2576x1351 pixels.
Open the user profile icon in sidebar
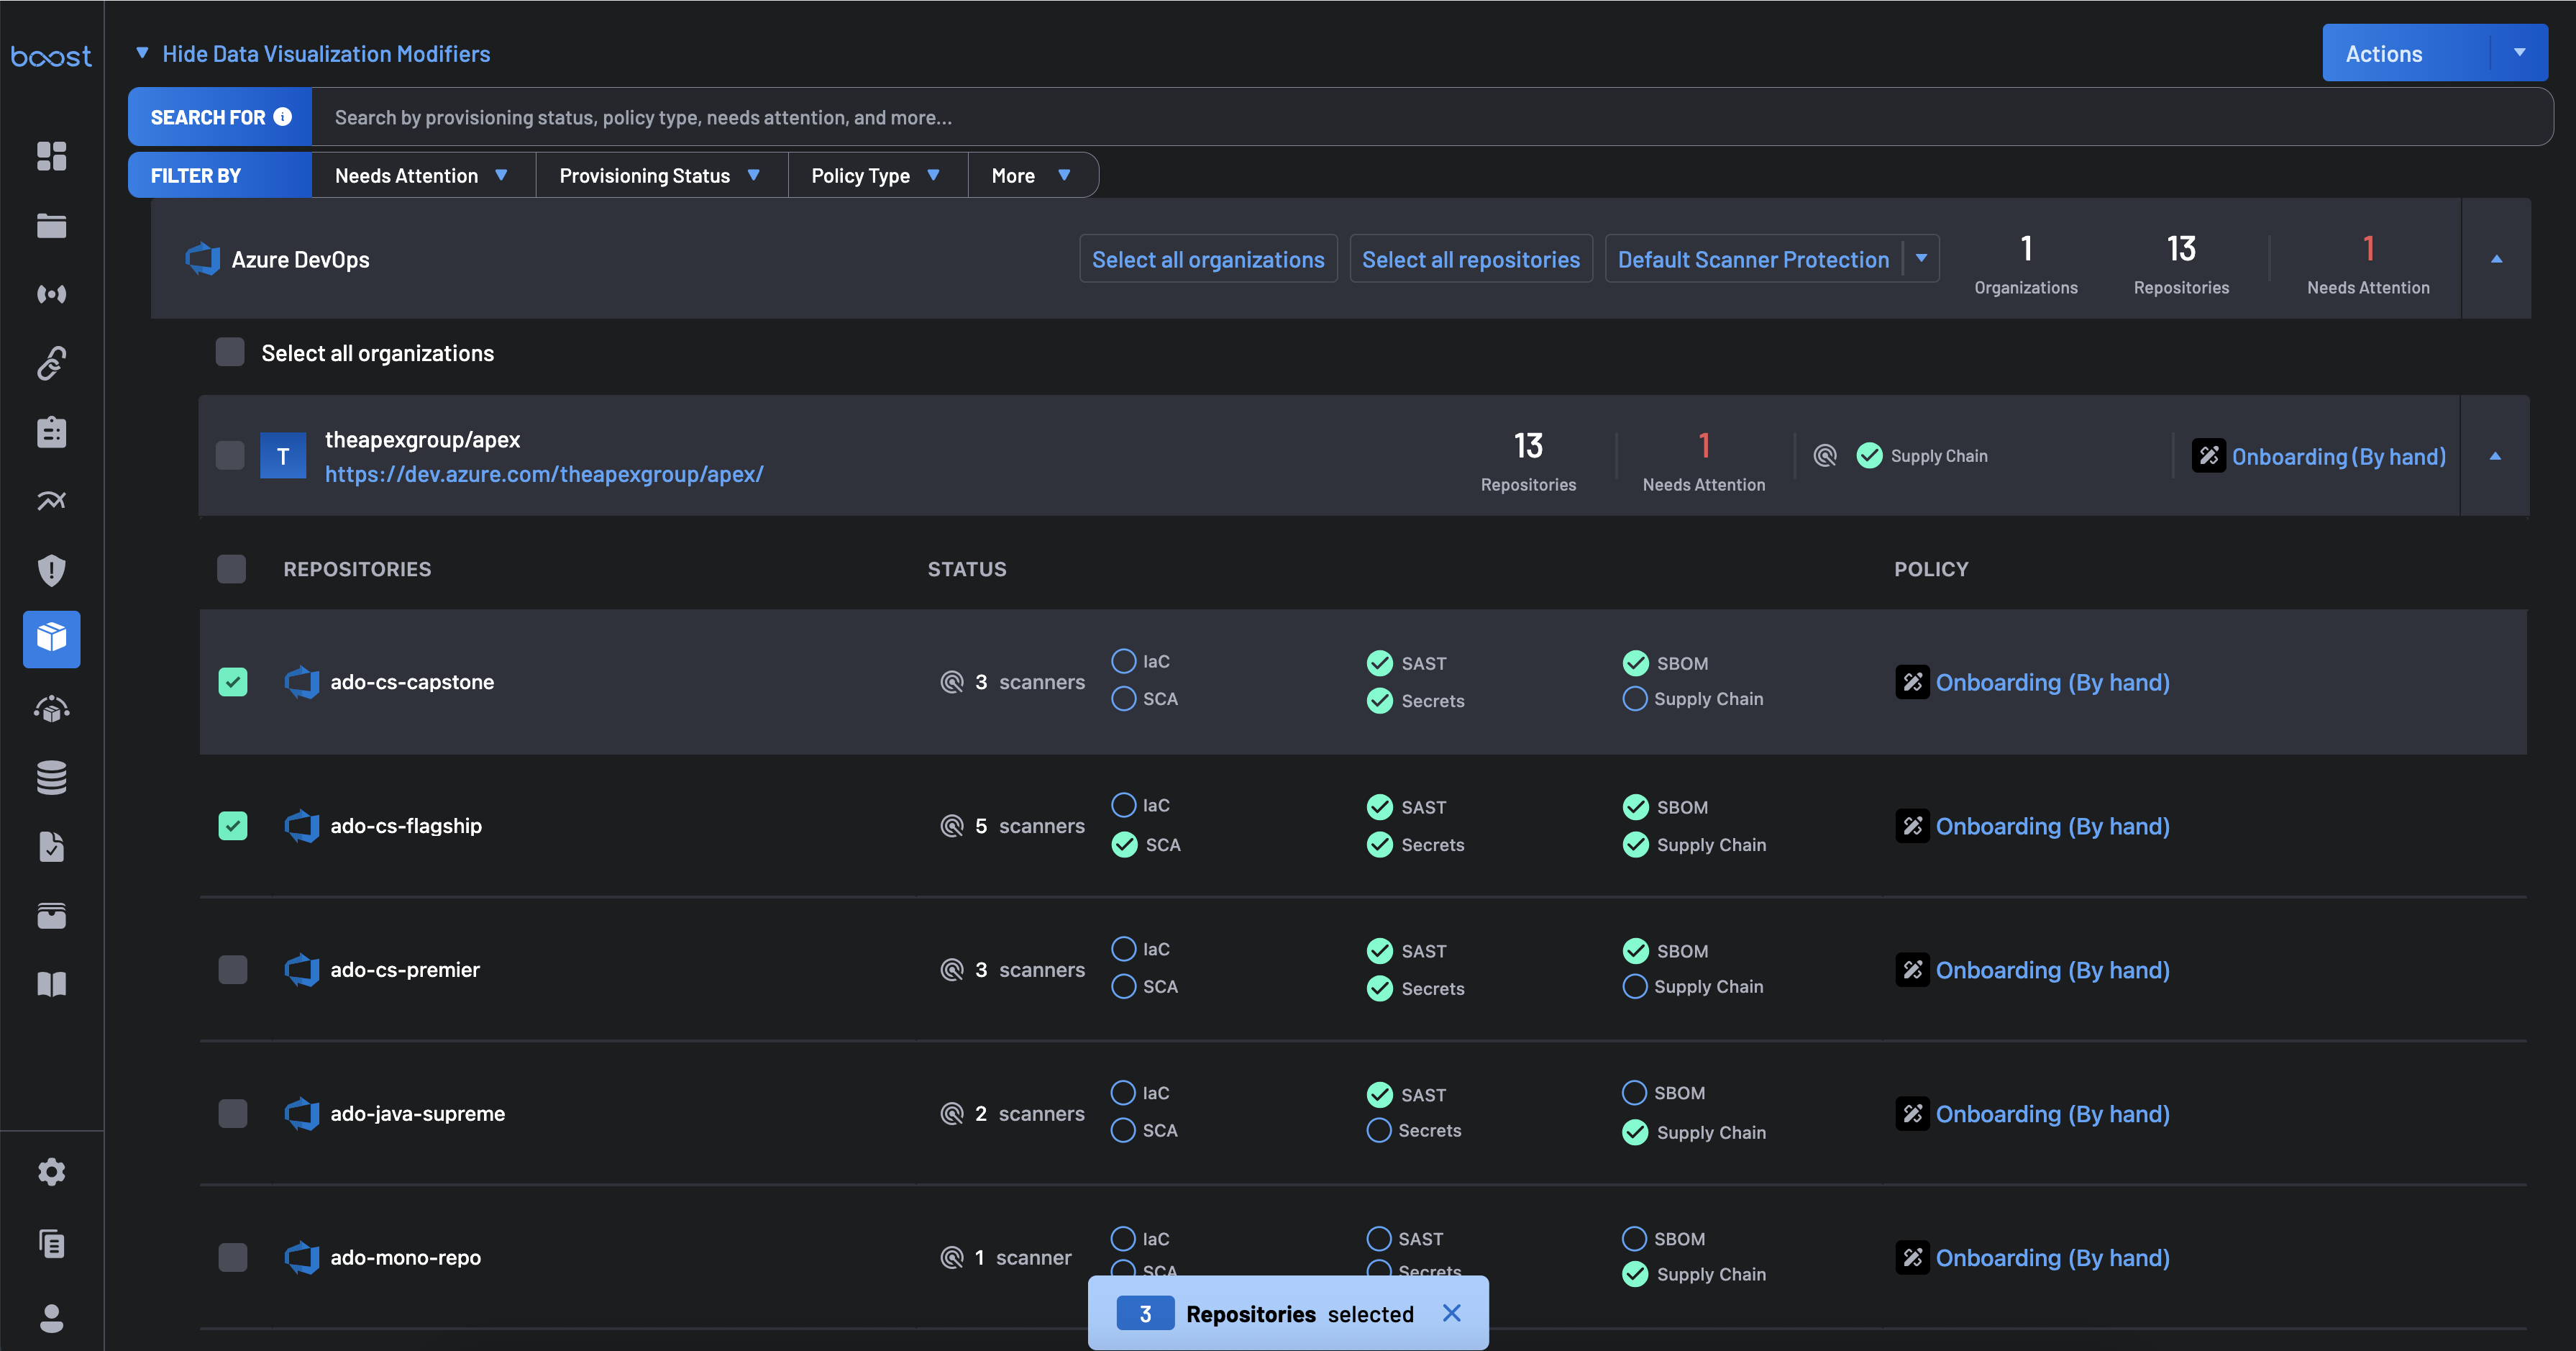[51, 1318]
